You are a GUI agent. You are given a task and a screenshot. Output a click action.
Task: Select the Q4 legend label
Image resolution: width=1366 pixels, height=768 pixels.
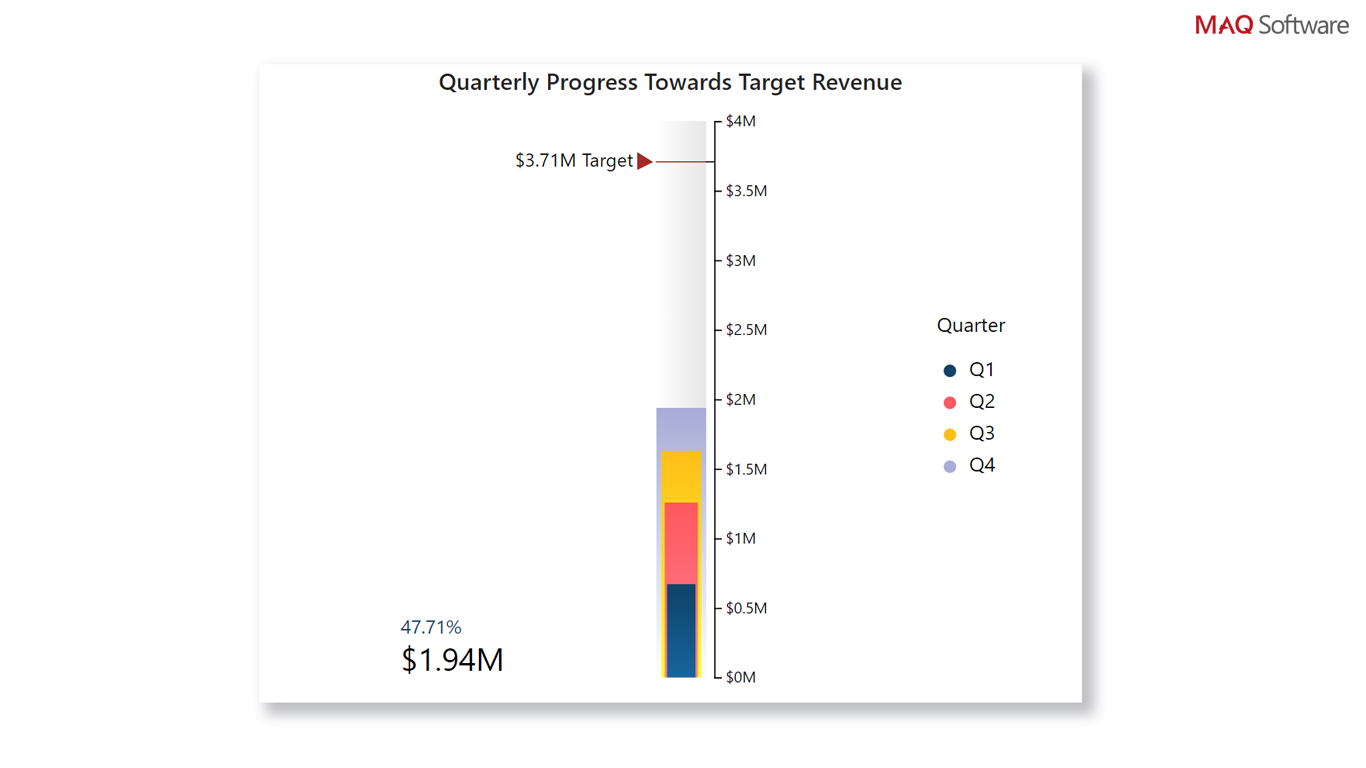(982, 466)
